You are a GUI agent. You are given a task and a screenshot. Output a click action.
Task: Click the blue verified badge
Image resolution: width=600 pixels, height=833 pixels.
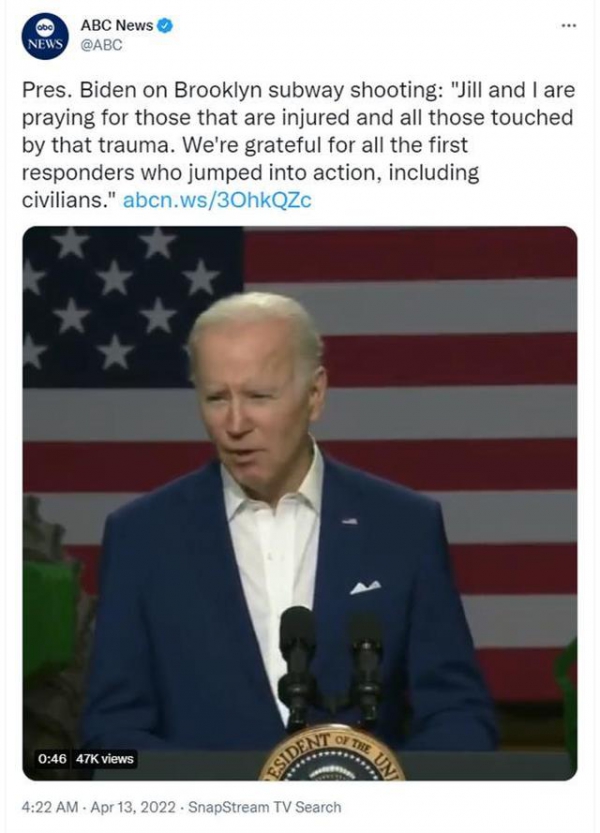pos(165,26)
